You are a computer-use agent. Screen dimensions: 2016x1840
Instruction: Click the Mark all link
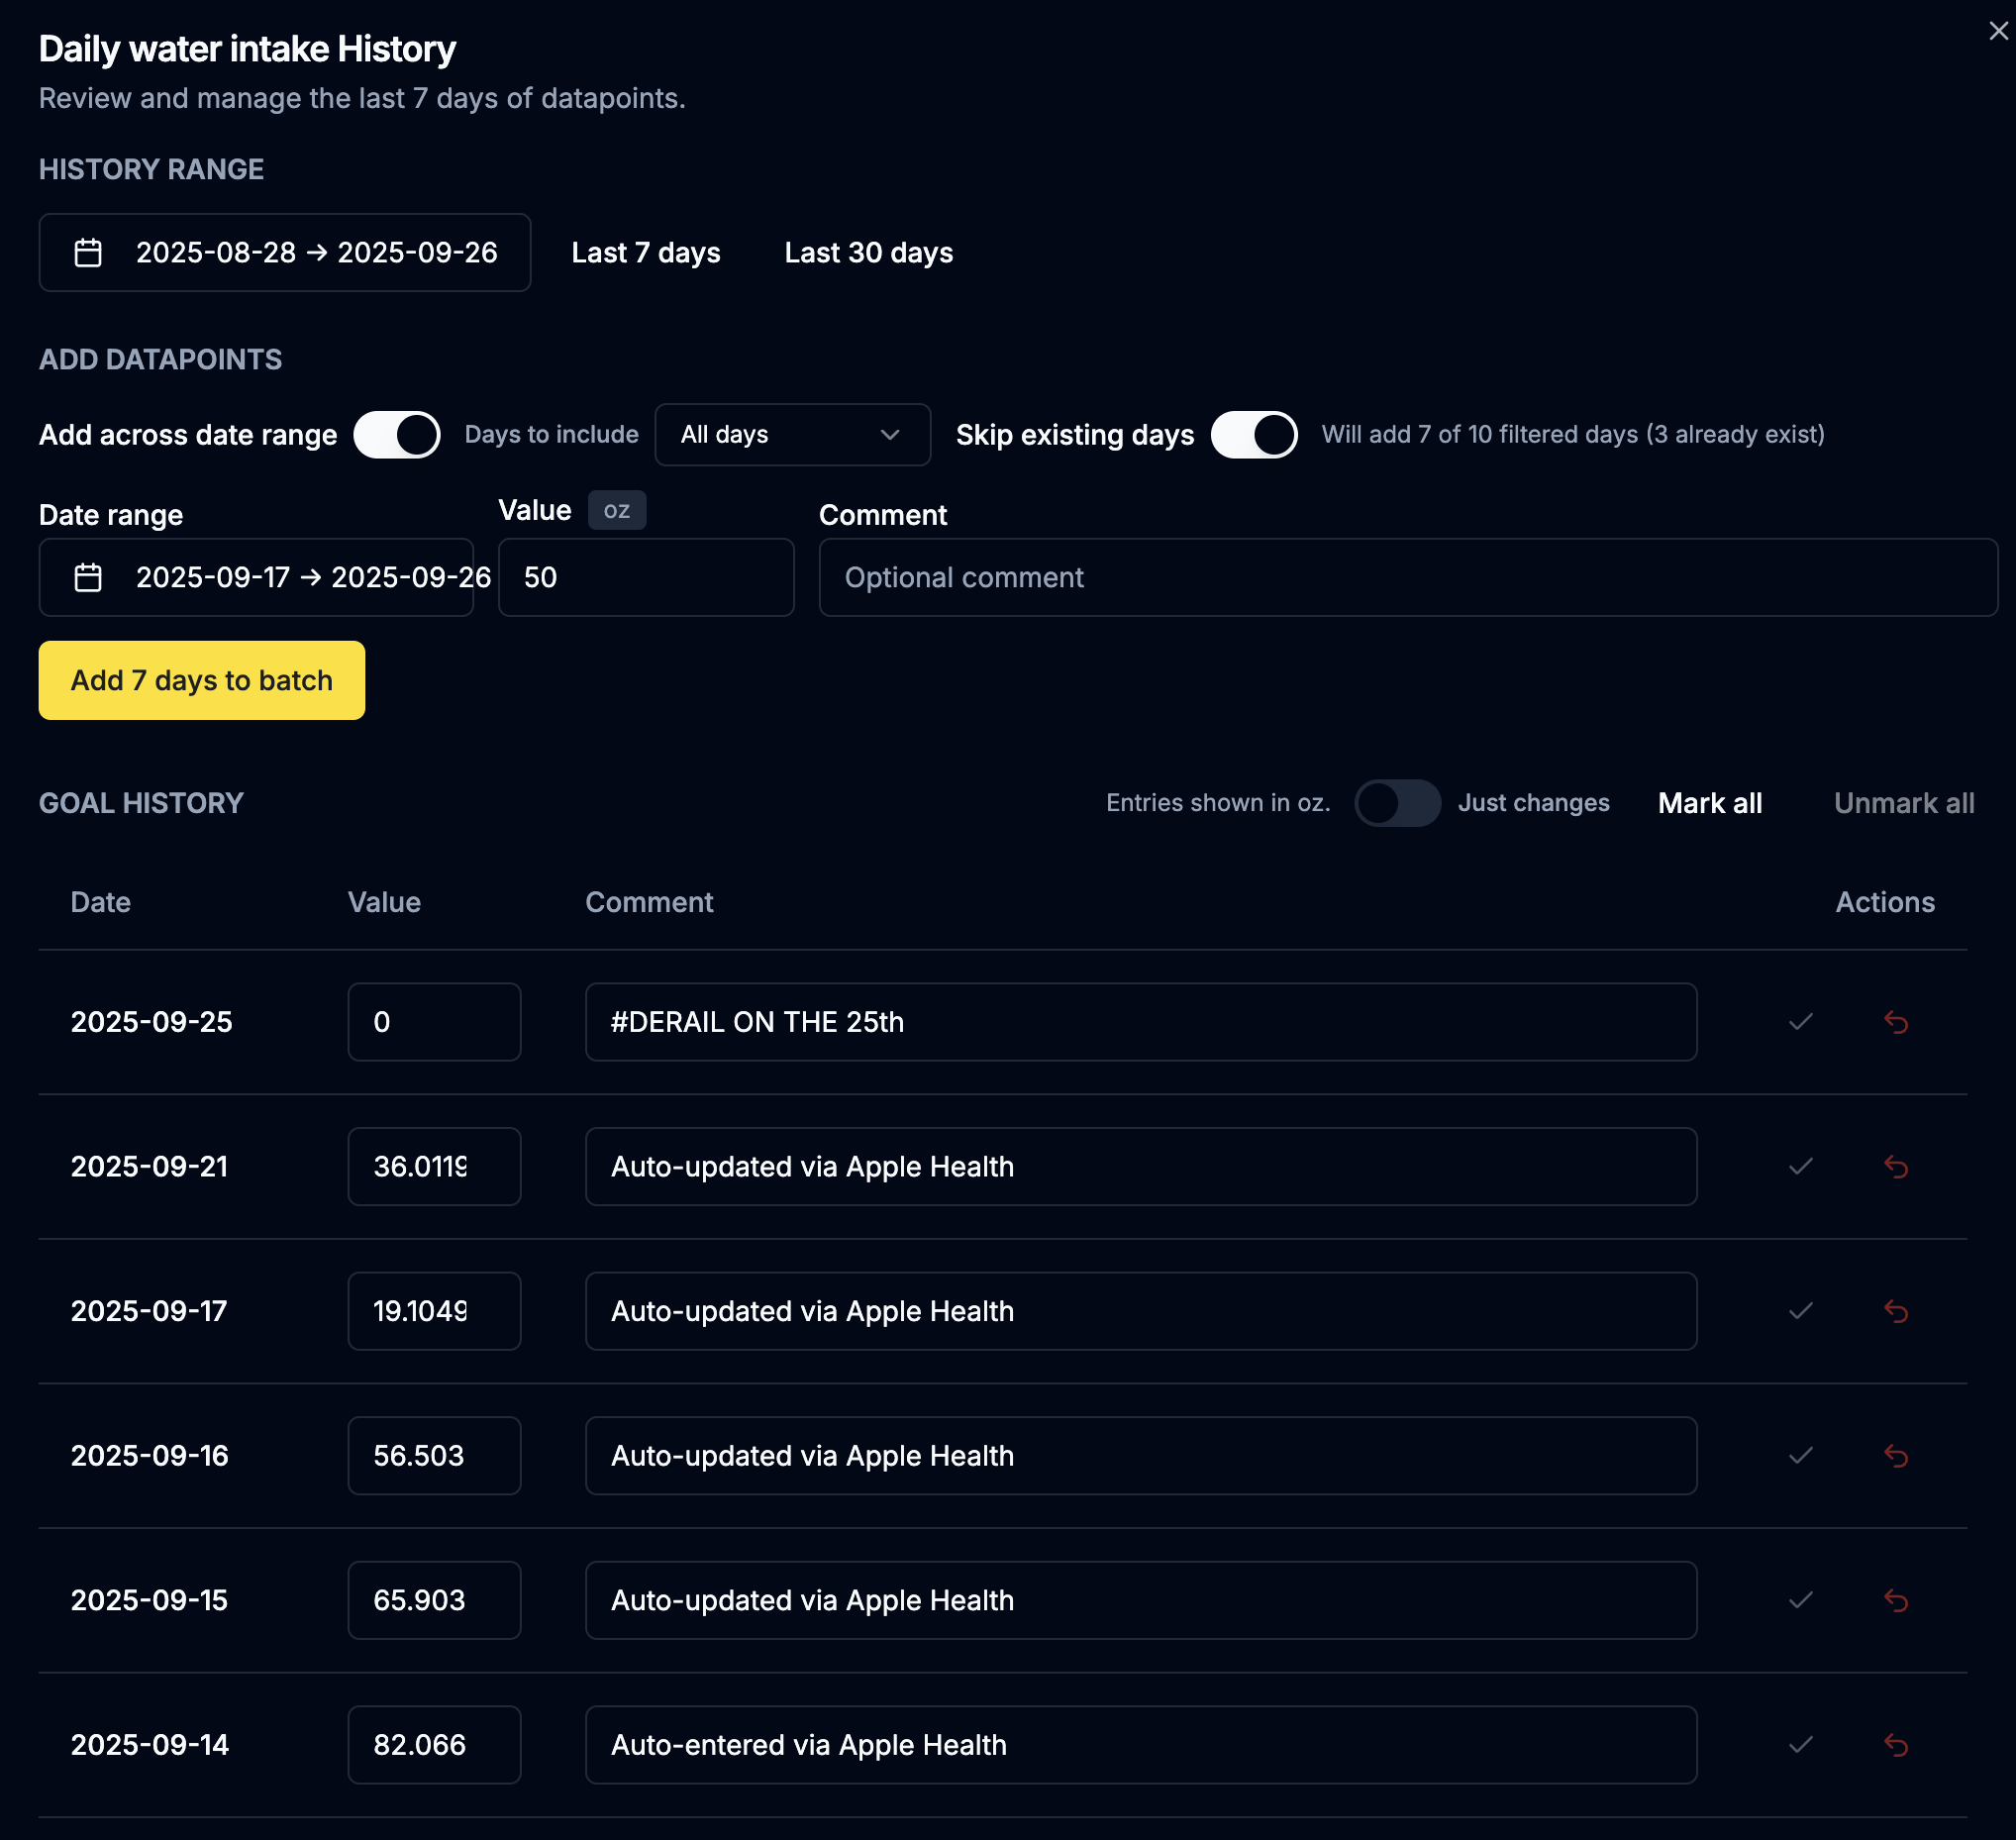[x=1709, y=803]
